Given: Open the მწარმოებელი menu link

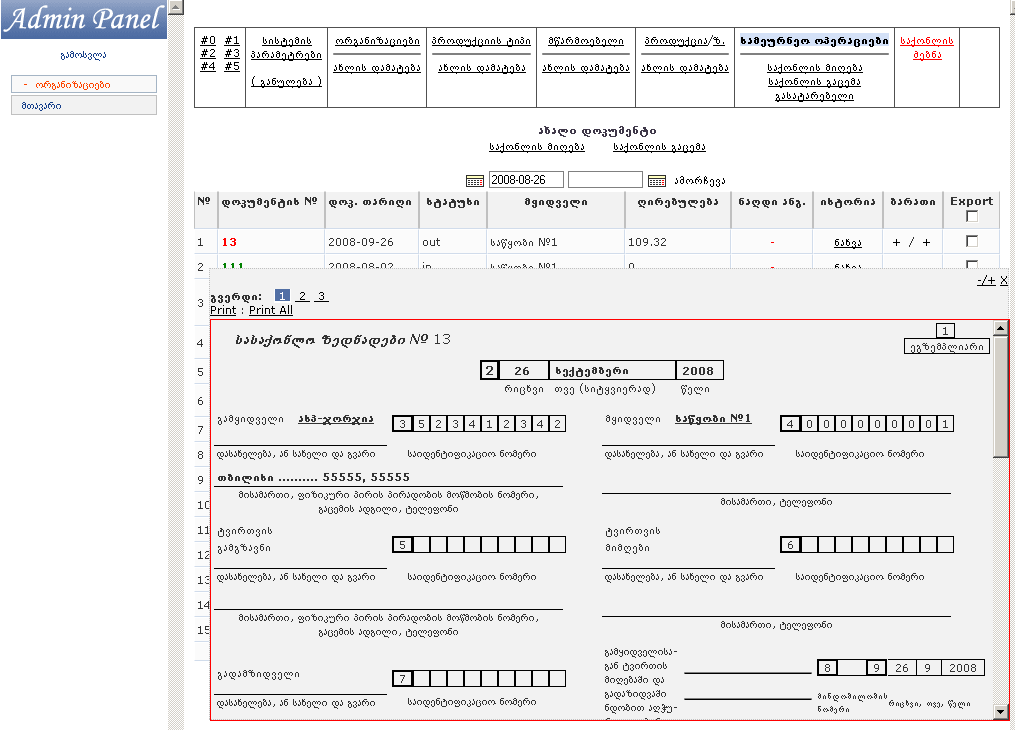Looking at the screenshot, I should click(x=586, y=41).
